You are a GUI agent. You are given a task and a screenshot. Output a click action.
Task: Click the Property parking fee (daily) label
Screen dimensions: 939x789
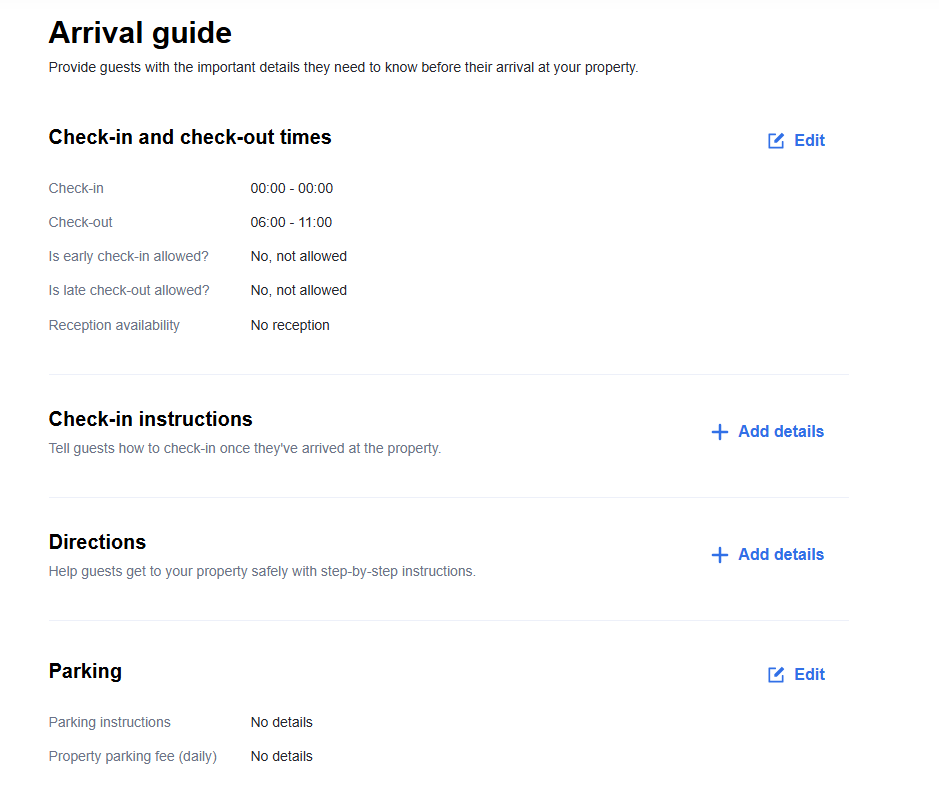132,756
